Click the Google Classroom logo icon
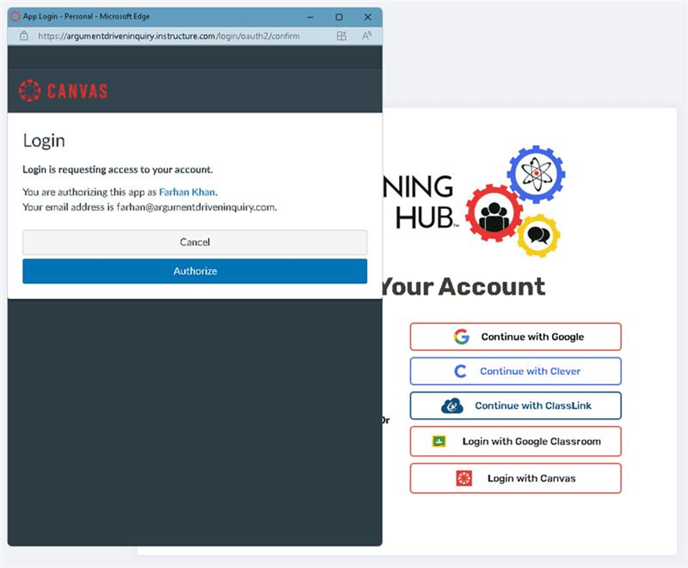This screenshot has height=568, width=688. point(439,441)
